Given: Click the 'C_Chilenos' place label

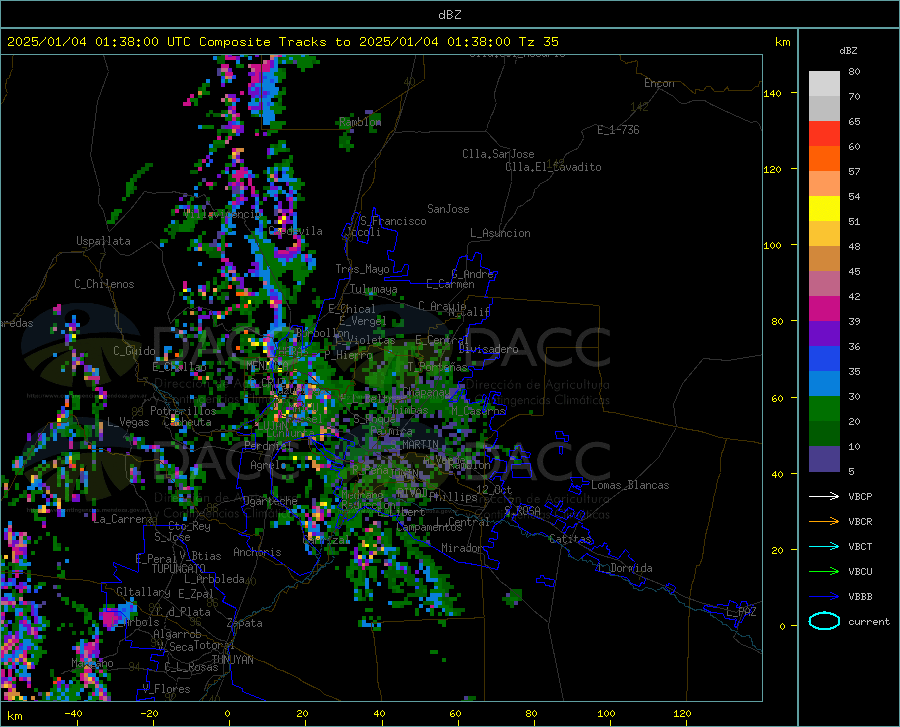Looking at the screenshot, I should coord(104,284).
